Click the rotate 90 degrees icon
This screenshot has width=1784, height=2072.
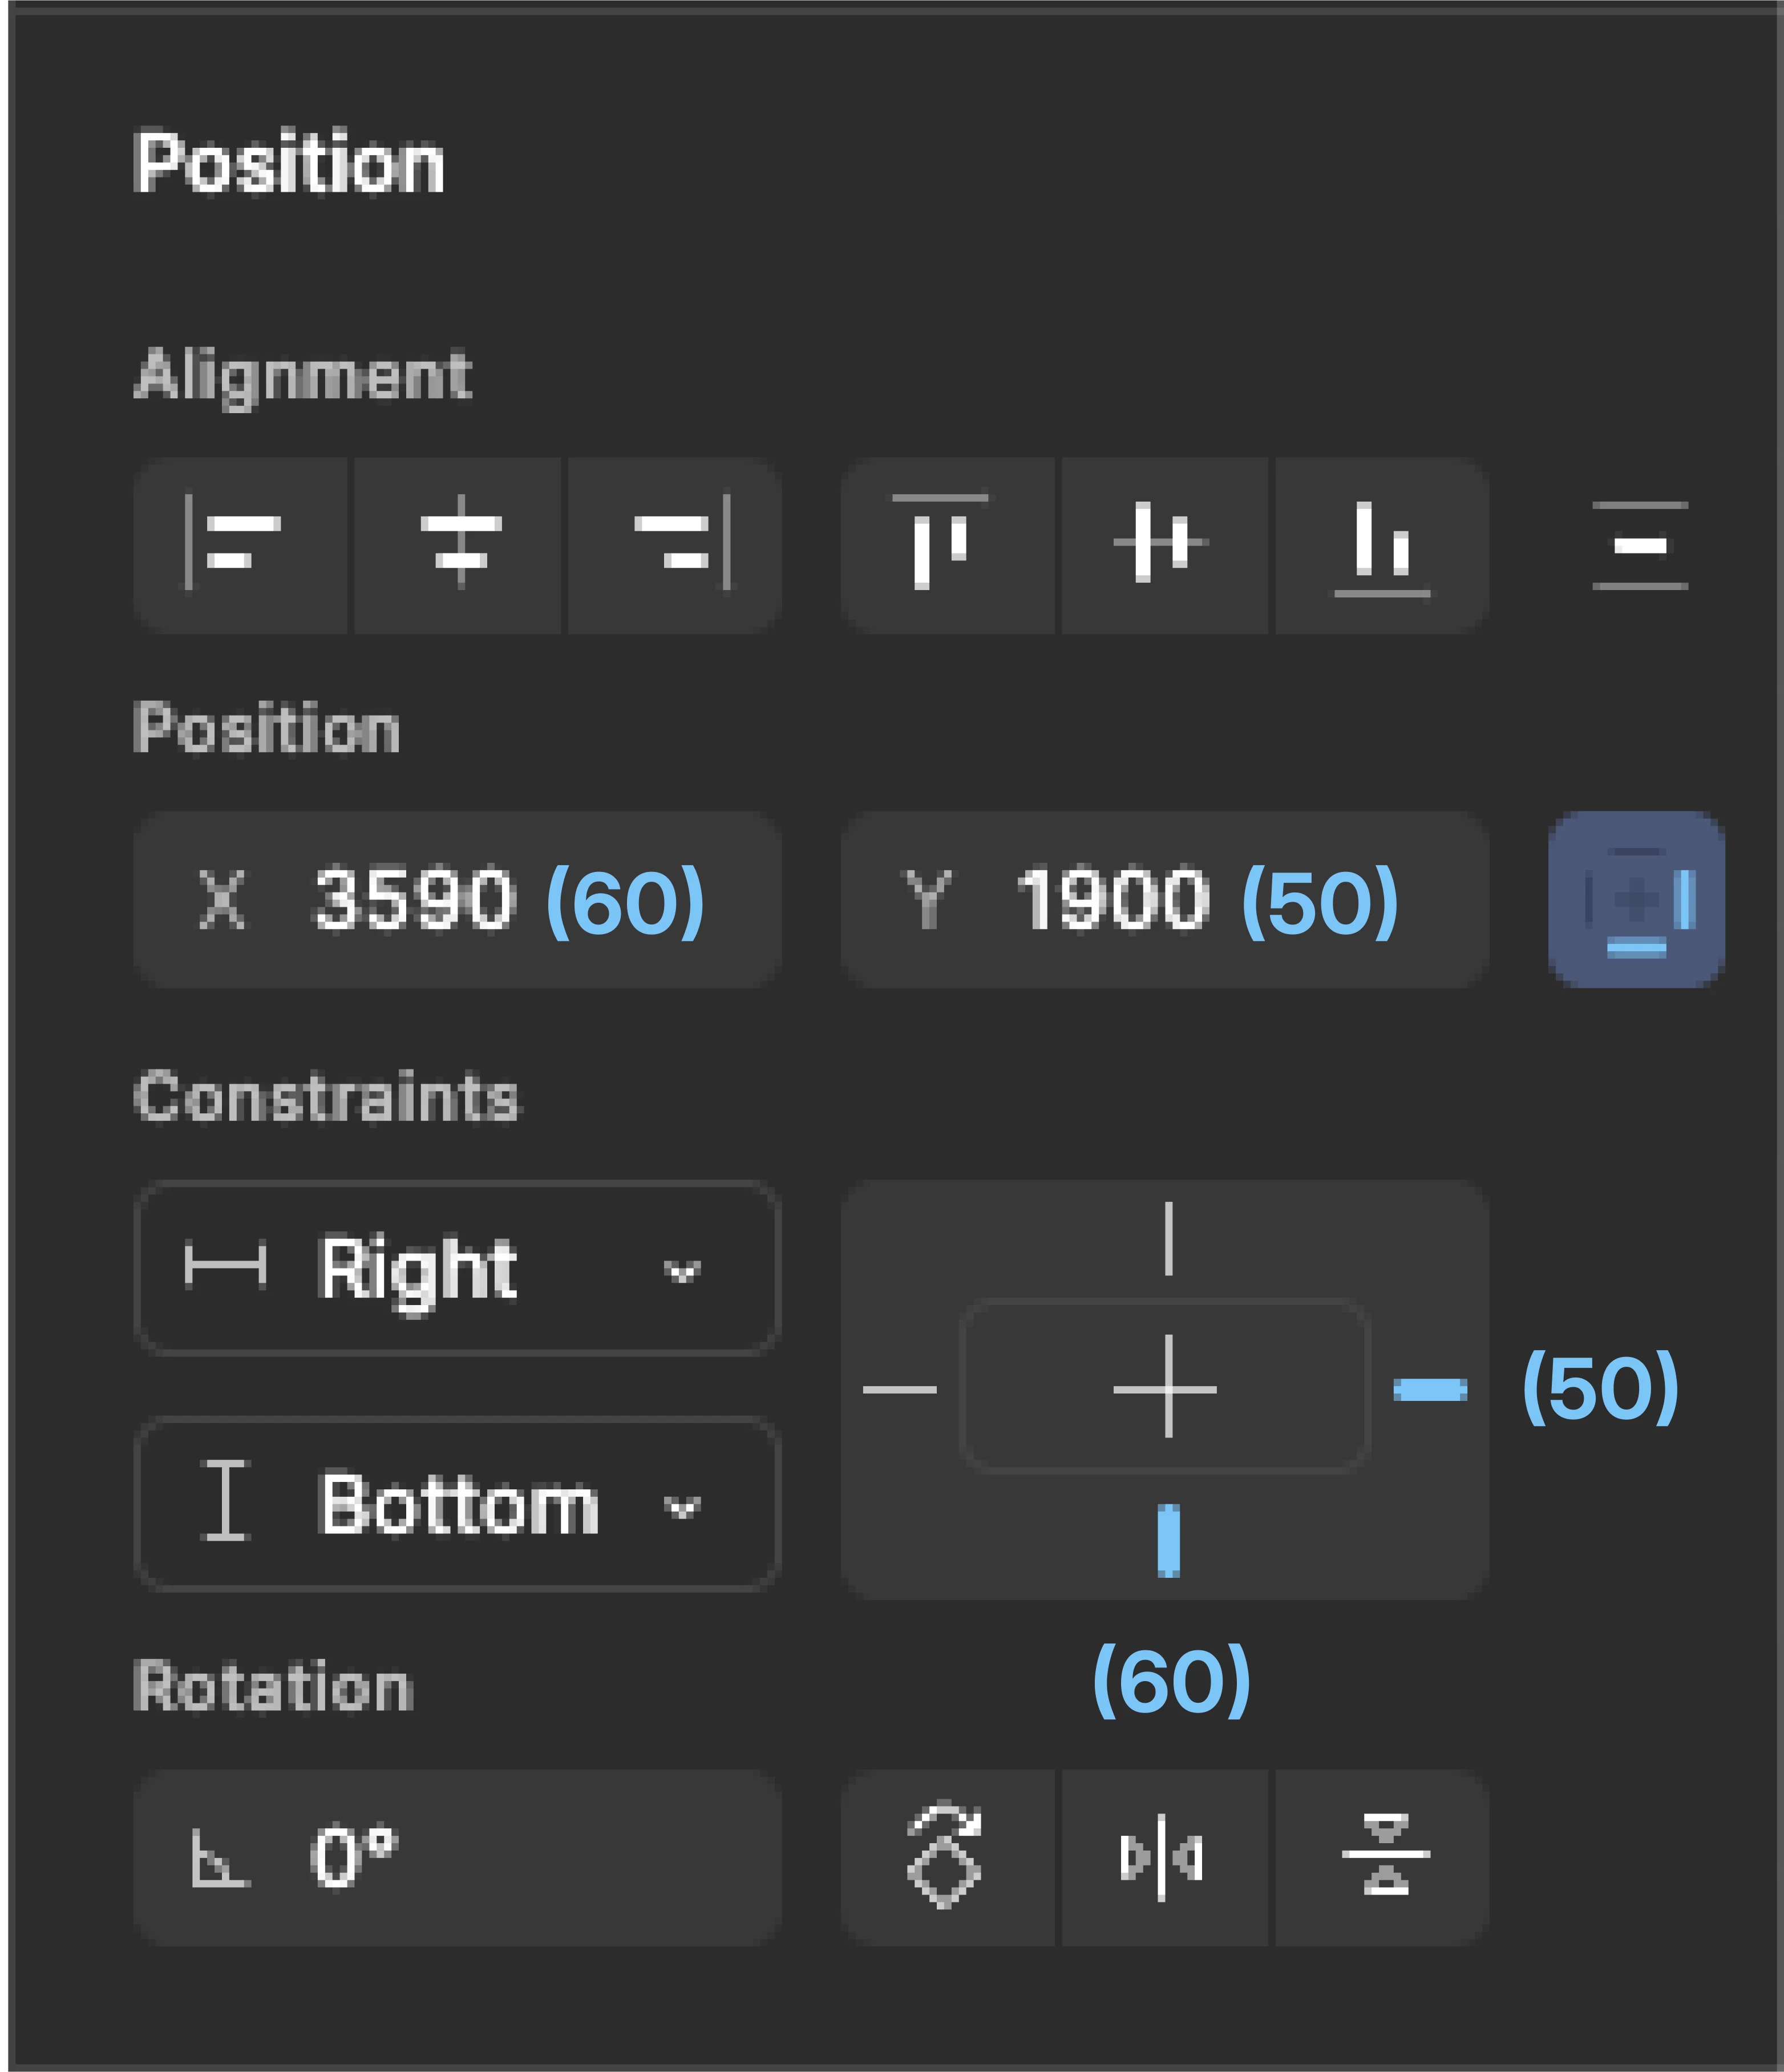(948, 1858)
